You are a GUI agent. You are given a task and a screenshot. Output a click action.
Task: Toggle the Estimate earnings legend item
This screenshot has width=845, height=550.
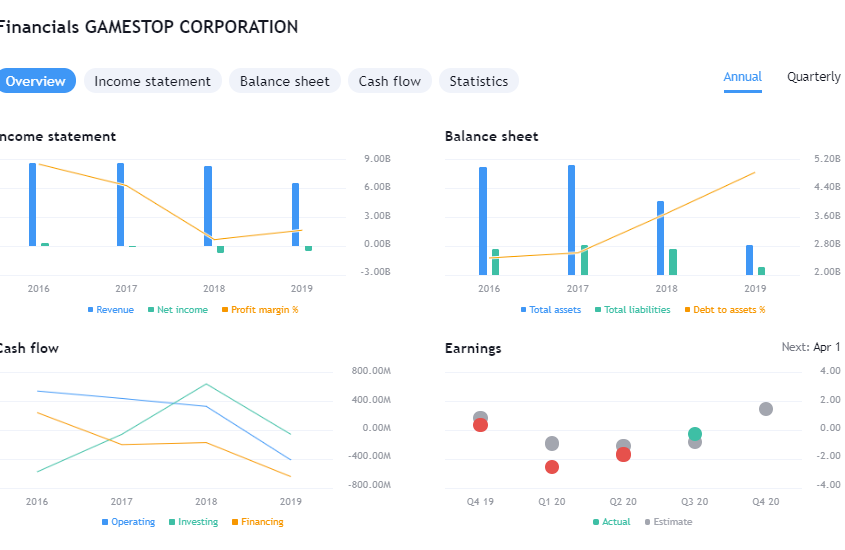tap(672, 522)
